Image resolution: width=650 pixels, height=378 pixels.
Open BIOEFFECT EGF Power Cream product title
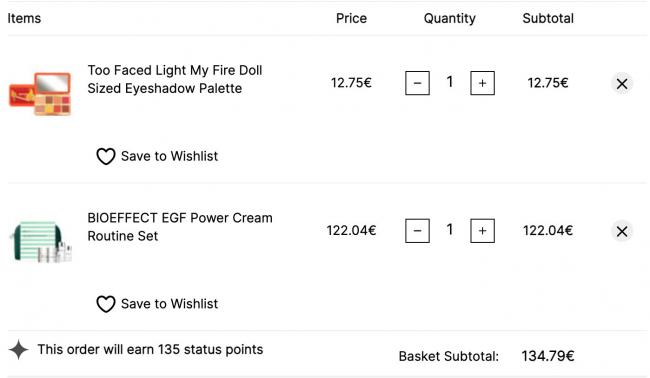point(180,227)
